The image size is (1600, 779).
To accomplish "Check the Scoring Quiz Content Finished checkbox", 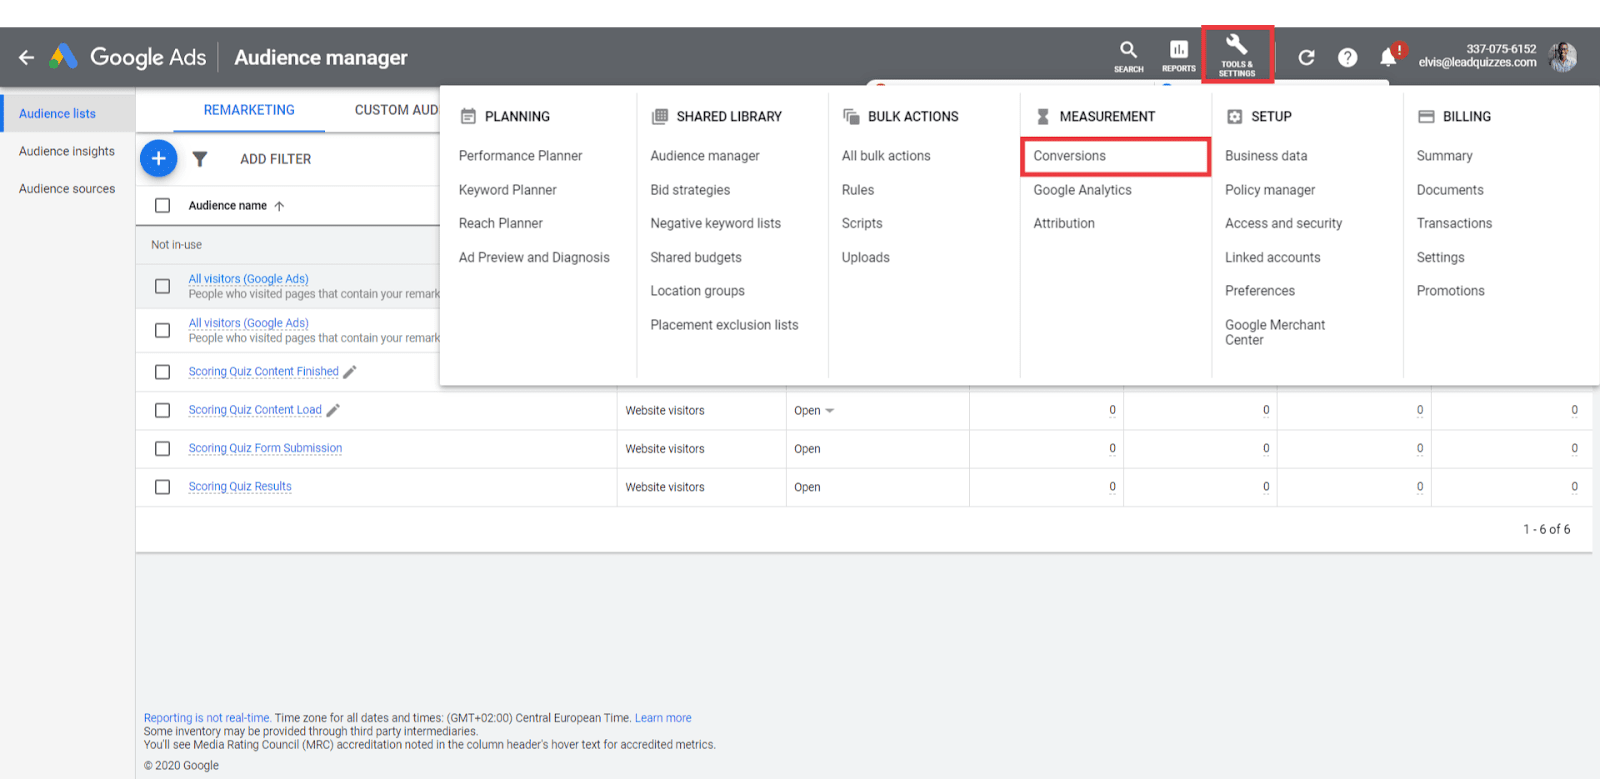I will pos(163,372).
